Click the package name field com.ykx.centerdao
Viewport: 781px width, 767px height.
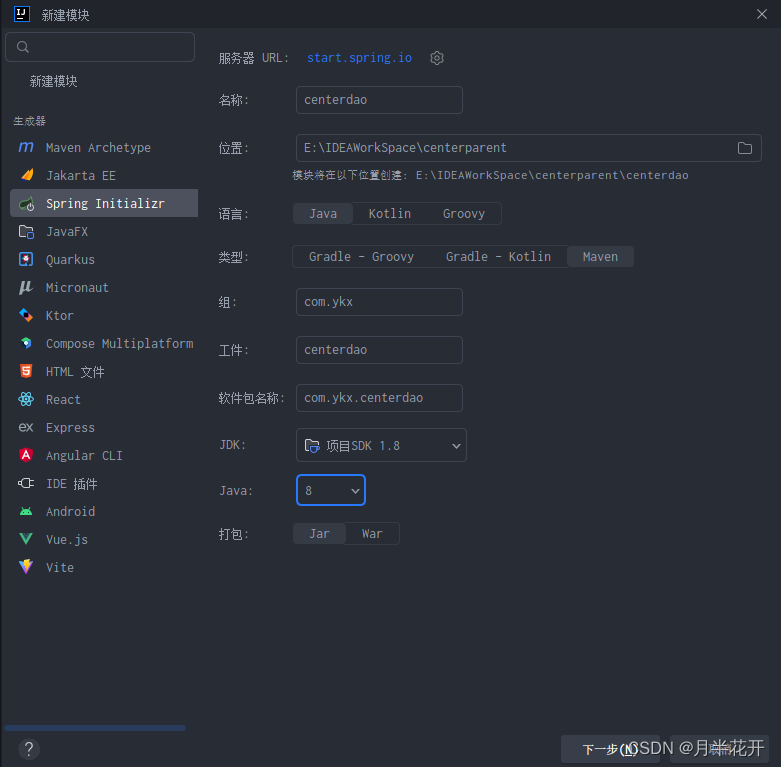click(x=379, y=398)
